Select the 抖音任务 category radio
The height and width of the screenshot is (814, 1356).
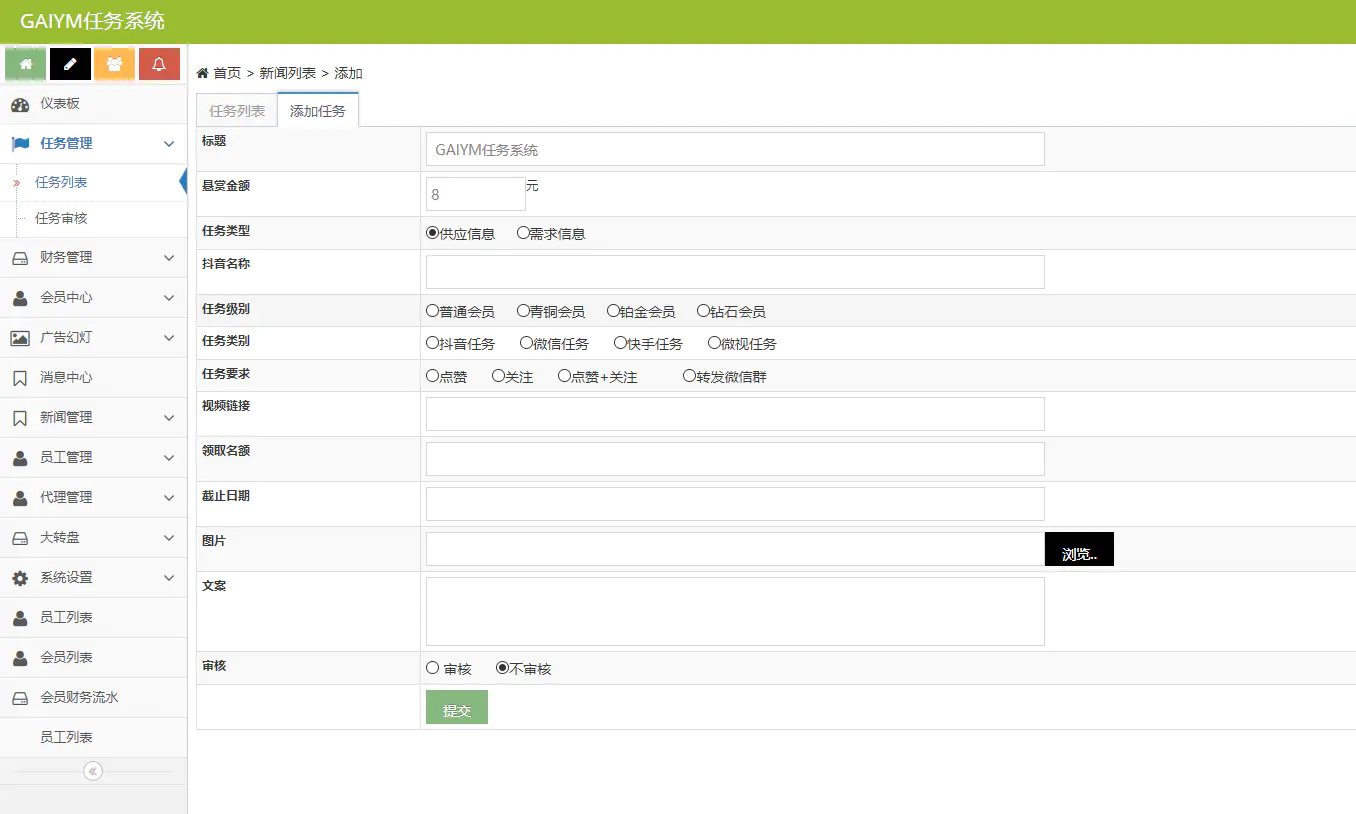pos(433,343)
